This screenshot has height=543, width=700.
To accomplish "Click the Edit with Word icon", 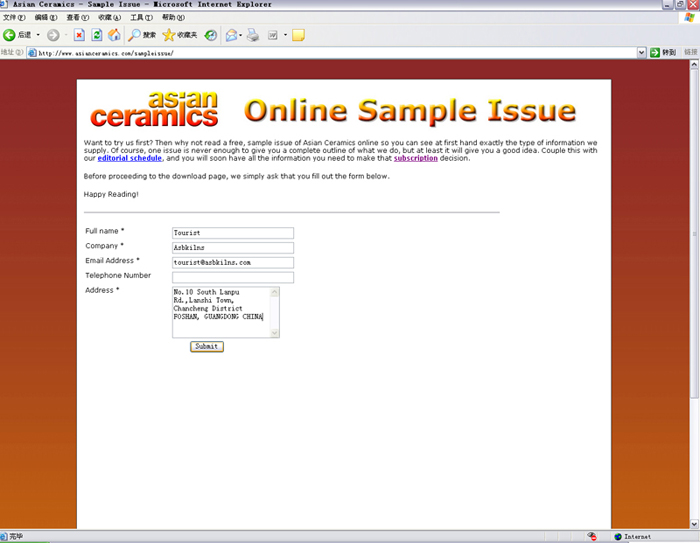I will 272,35.
